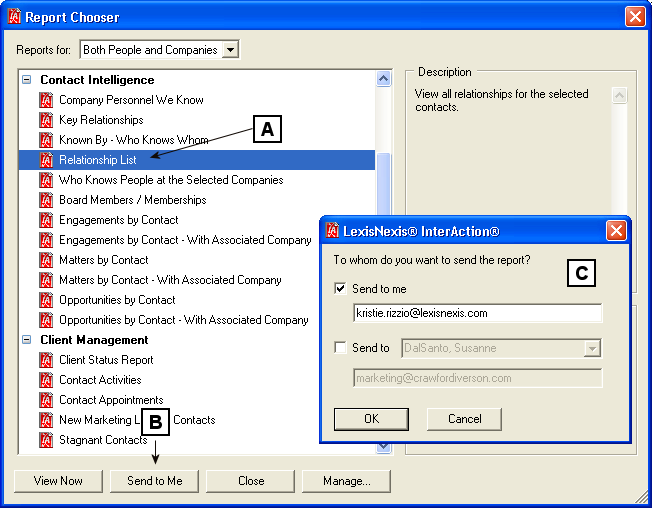Viewport: 652px width, 508px height.
Task: Select Board Members / Memberships report
Action: 133,200
